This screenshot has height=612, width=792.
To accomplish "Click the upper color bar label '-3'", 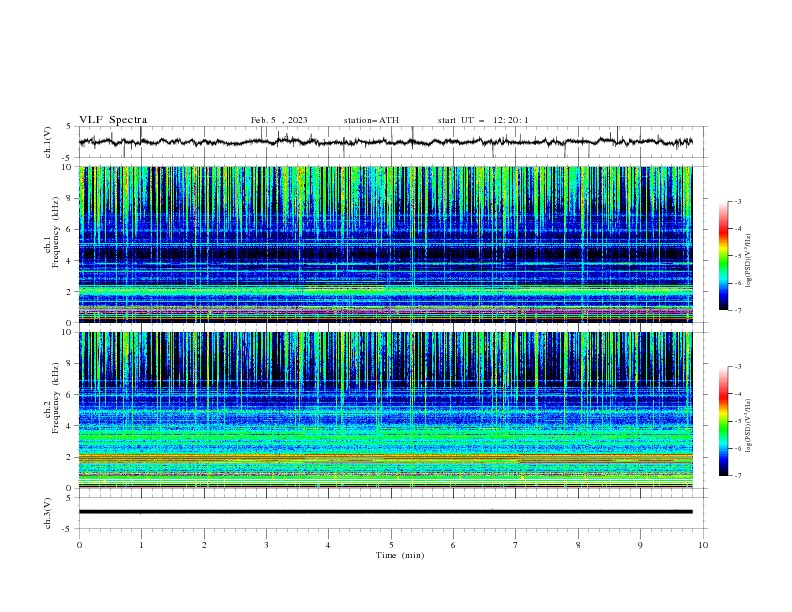I will coord(737,201).
